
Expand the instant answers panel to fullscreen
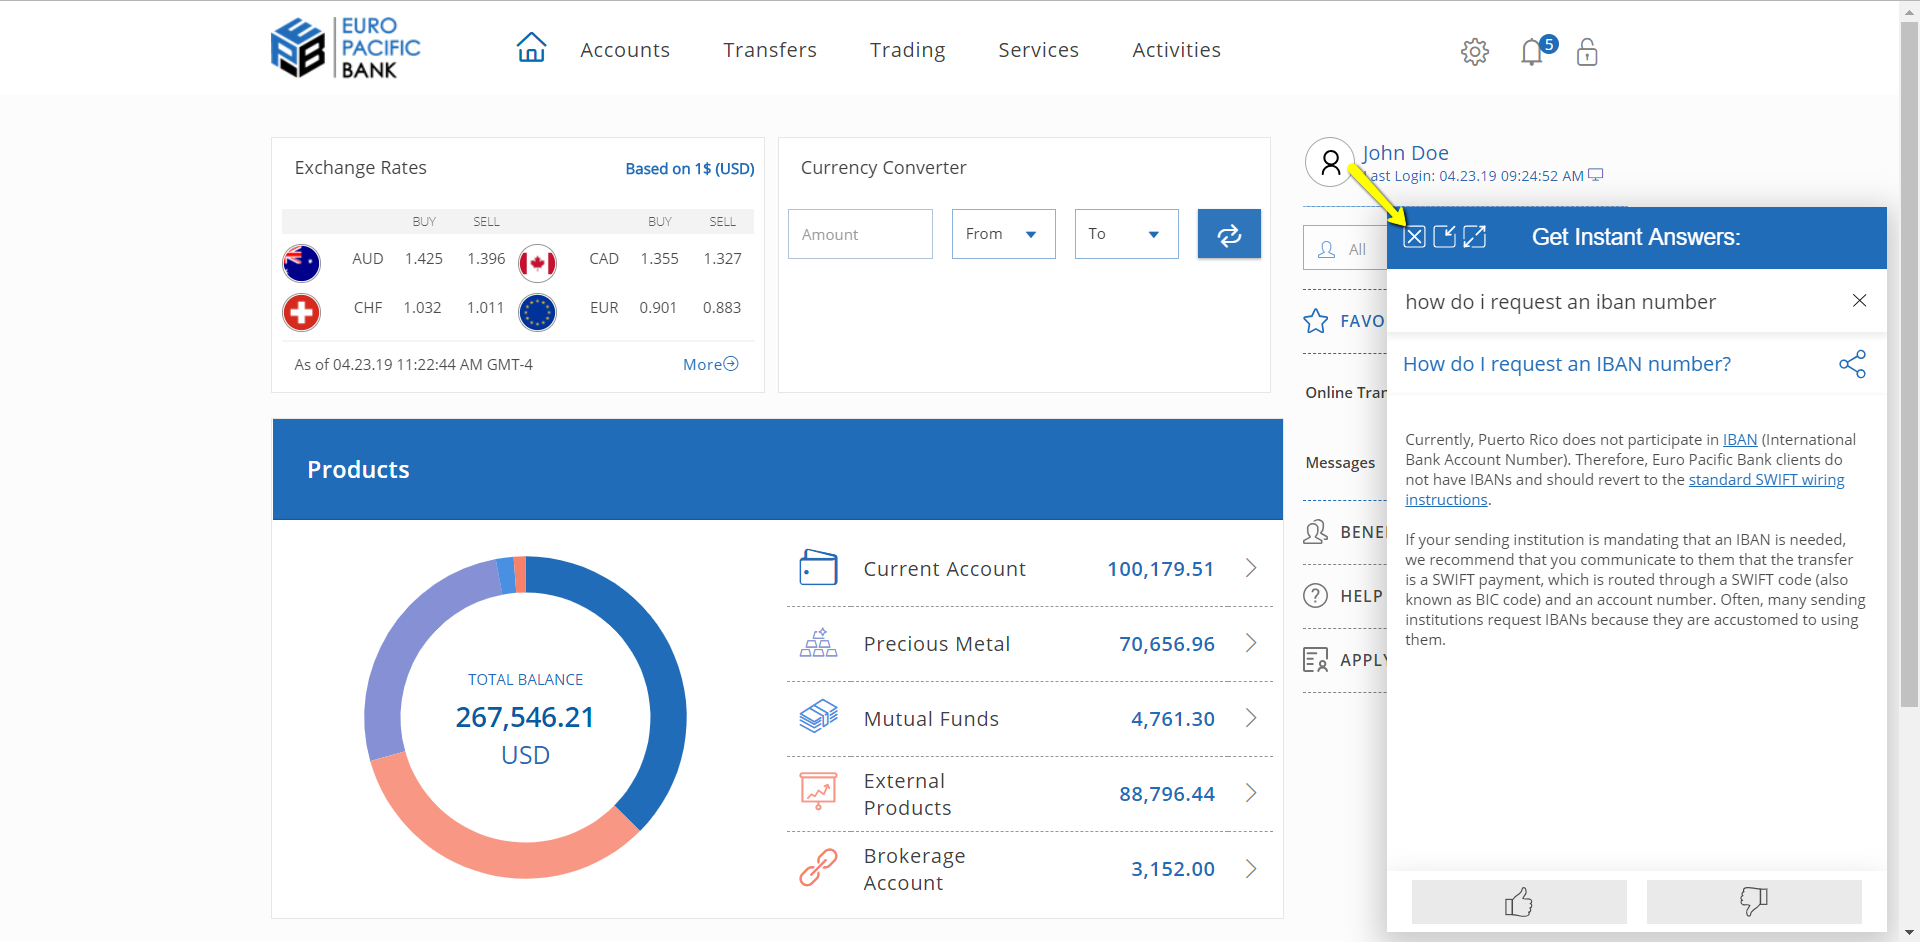click(x=1474, y=237)
